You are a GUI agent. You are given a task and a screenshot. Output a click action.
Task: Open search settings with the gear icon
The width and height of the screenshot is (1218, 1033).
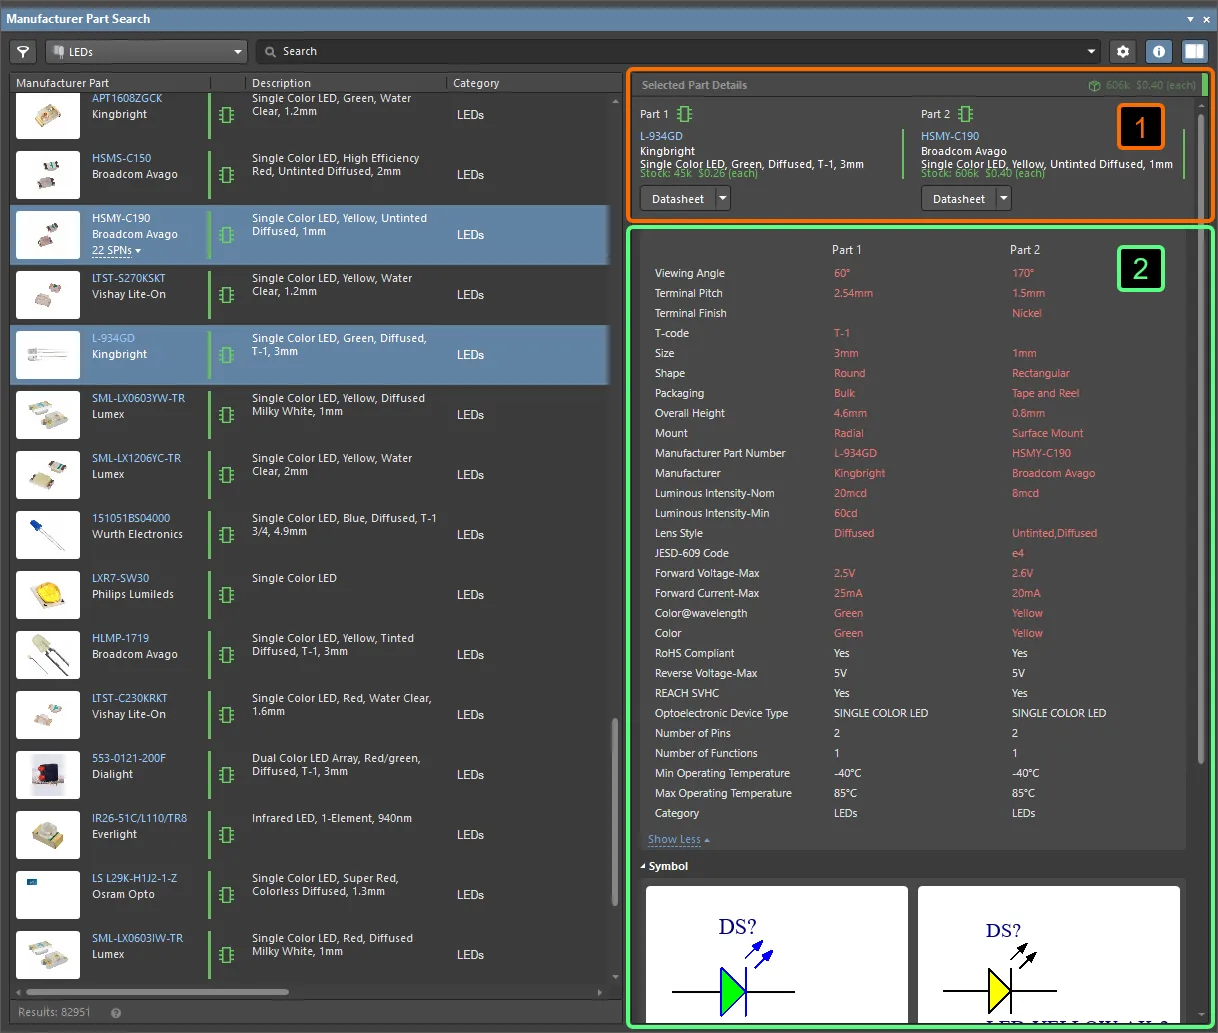coord(1123,52)
